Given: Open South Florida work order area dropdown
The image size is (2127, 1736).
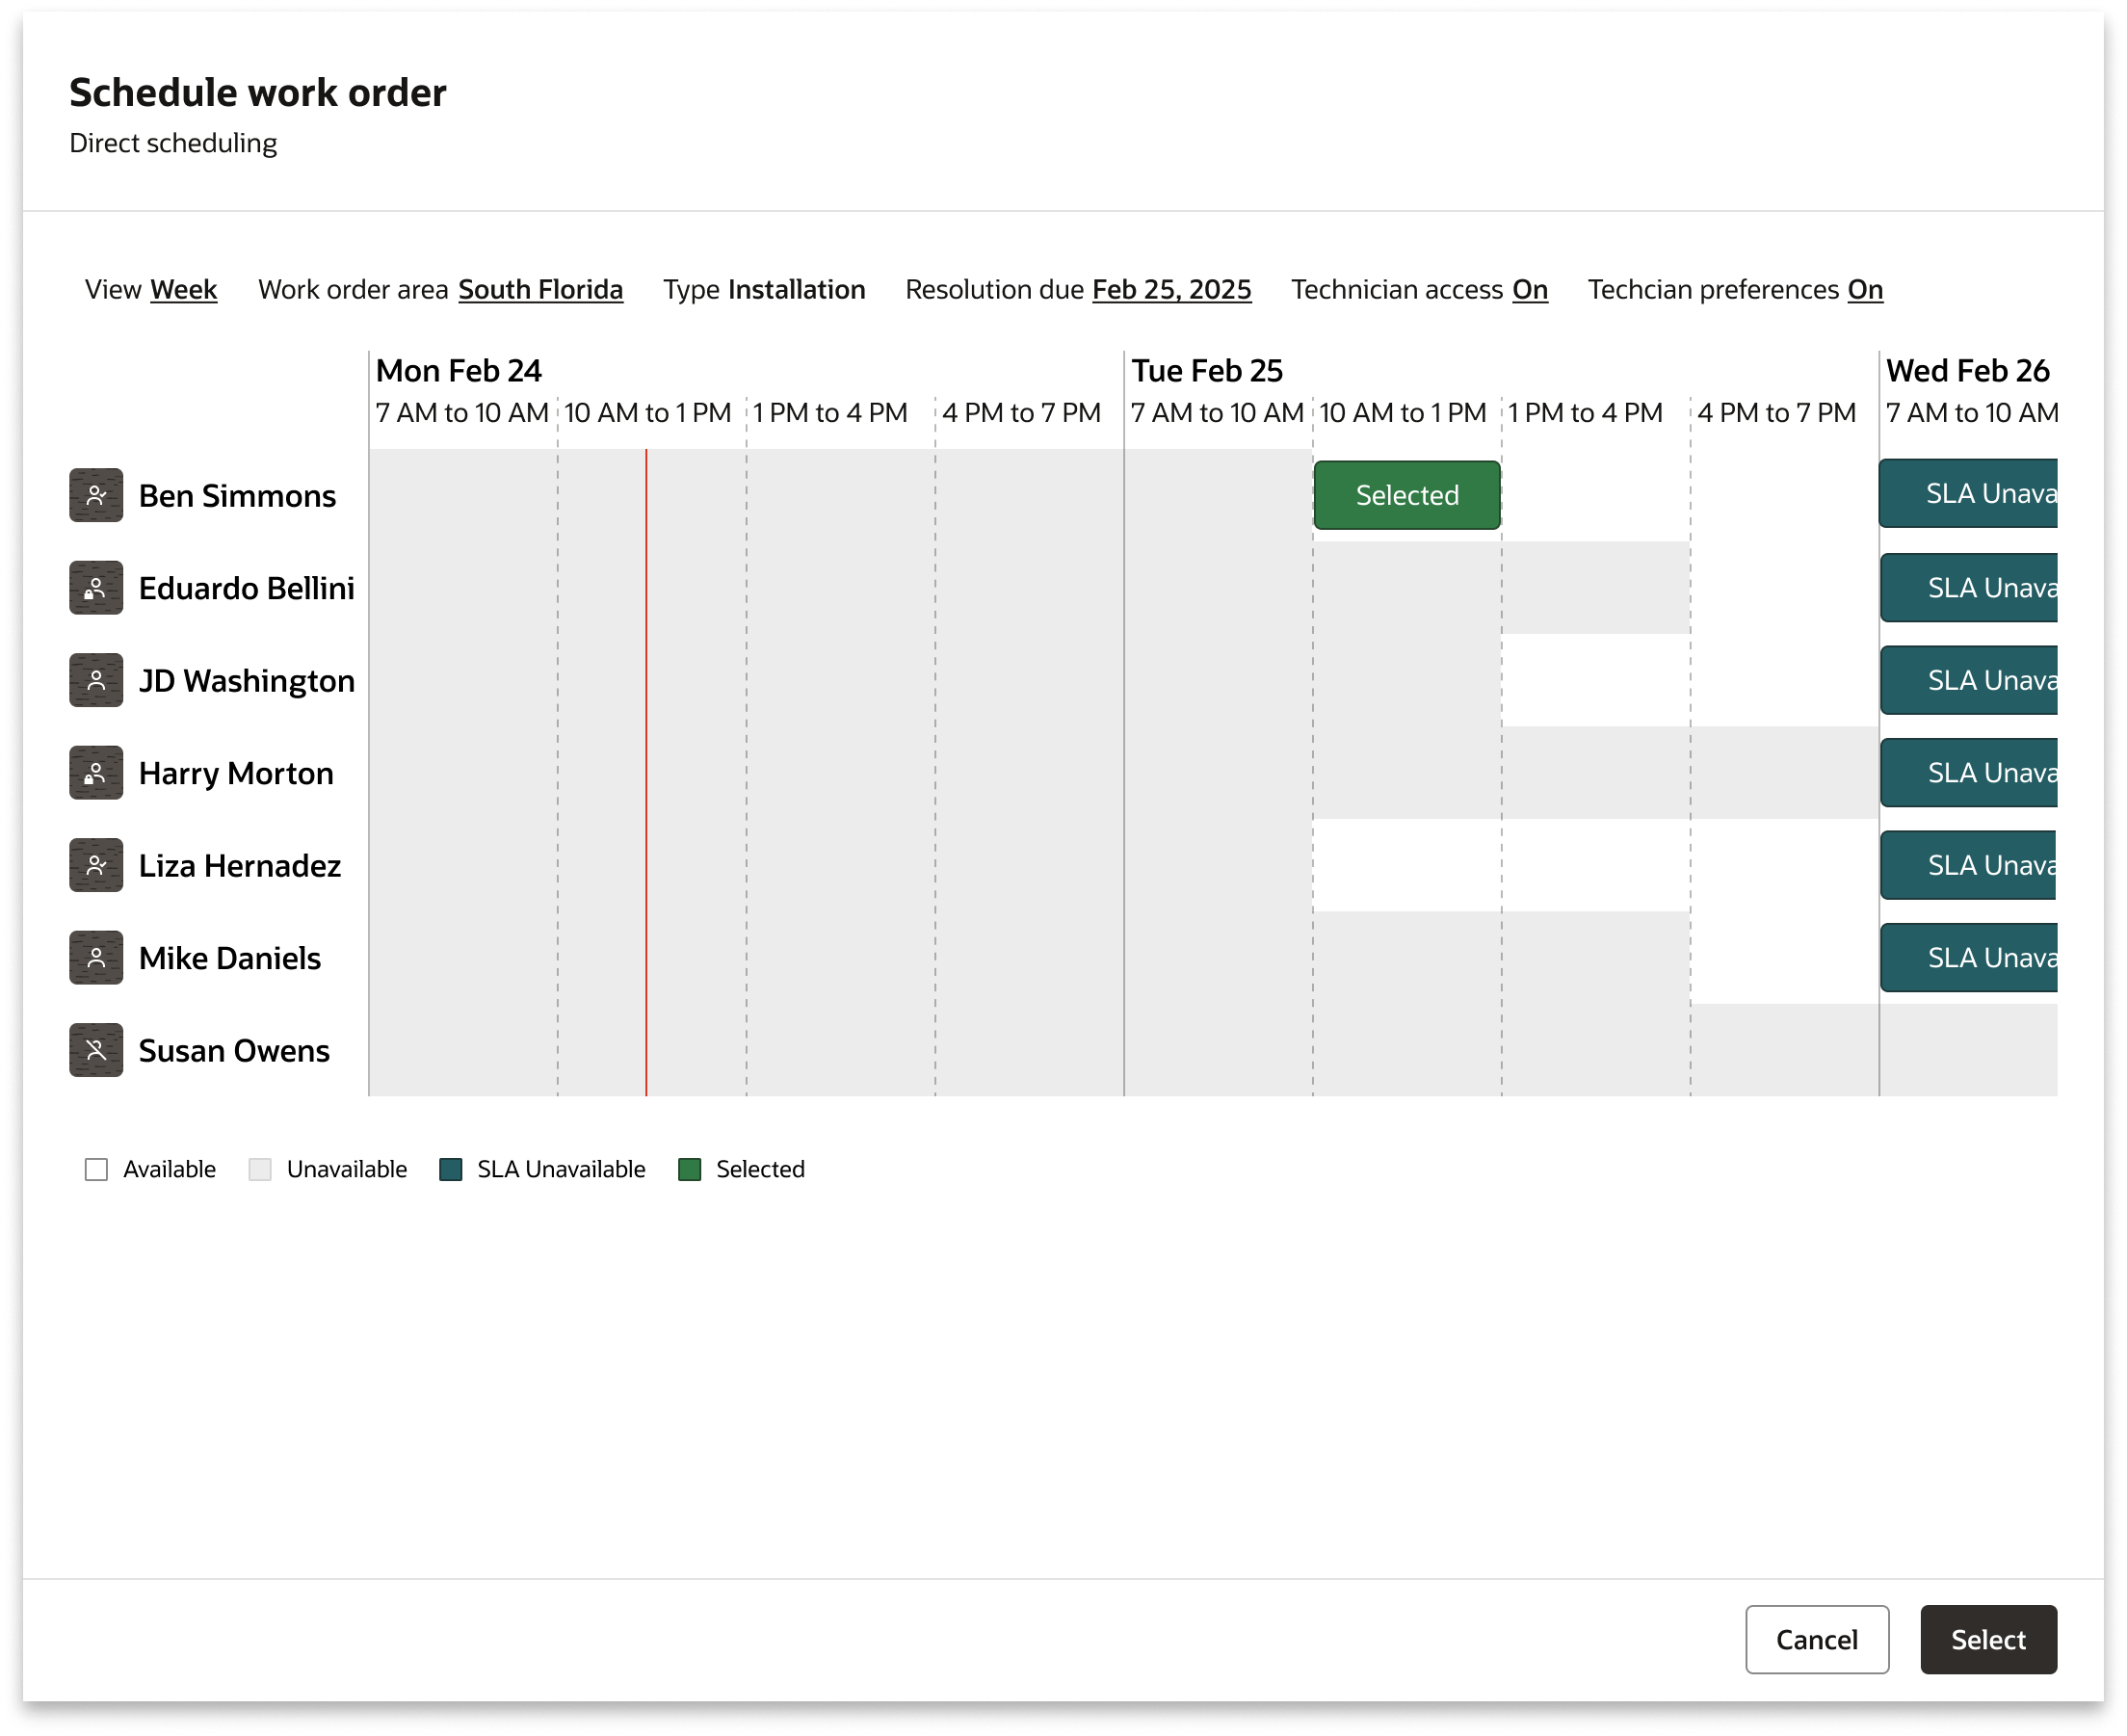Looking at the screenshot, I should click(x=540, y=290).
